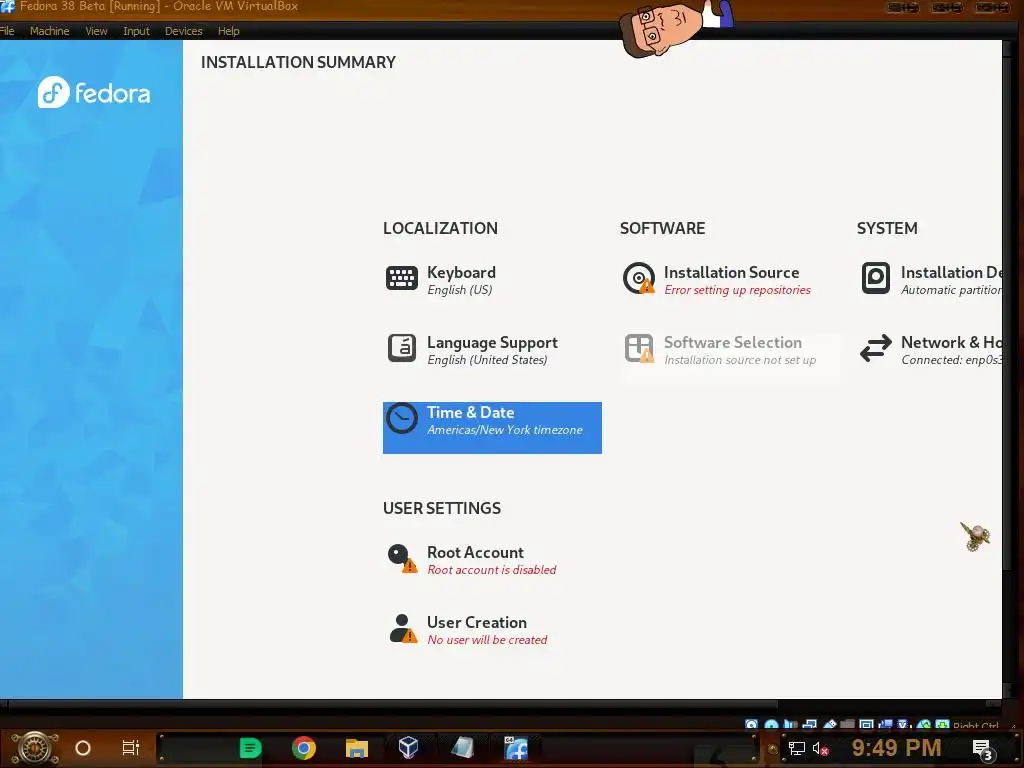Image resolution: width=1024 pixels, height=768 pixels.
Task: Launch Google Chrome from the taskbar
Action: 304,748
